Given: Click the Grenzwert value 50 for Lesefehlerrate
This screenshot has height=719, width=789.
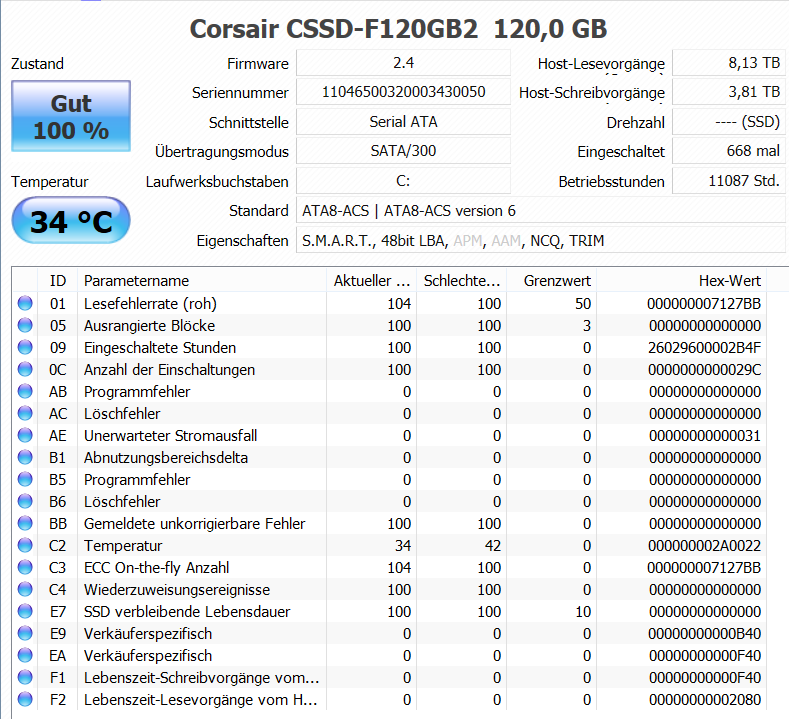Looking at the screenshot, I should 583,303.
